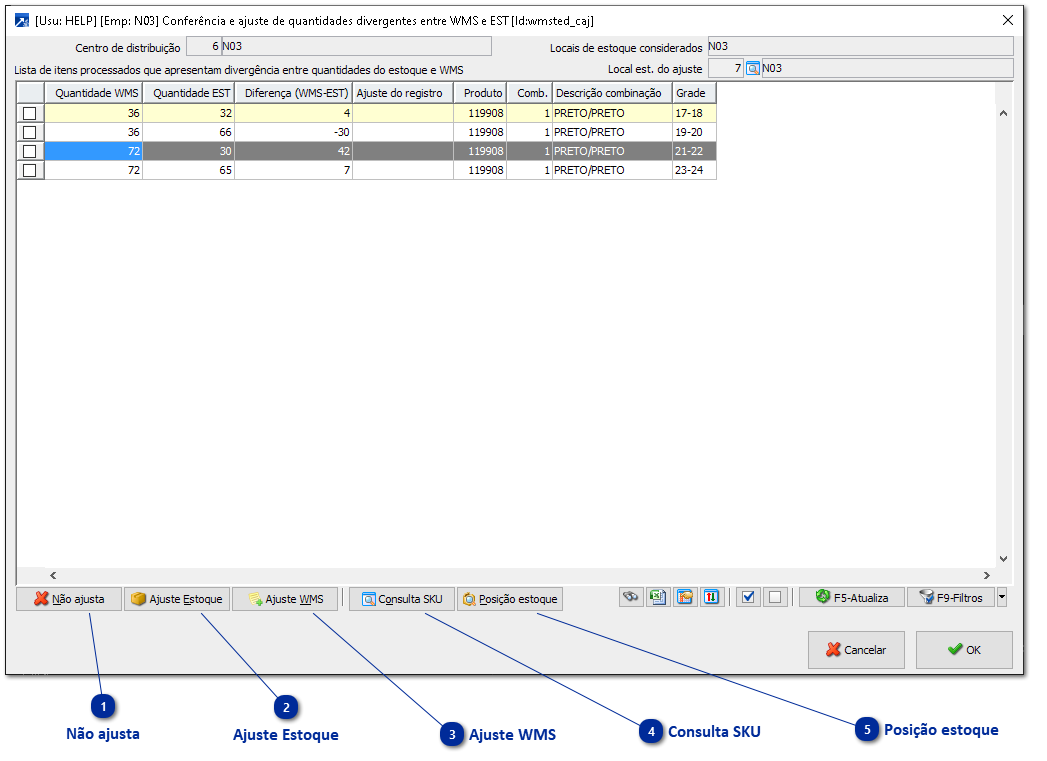
Task: Click the Comb. column header
Action: (530, 93)
